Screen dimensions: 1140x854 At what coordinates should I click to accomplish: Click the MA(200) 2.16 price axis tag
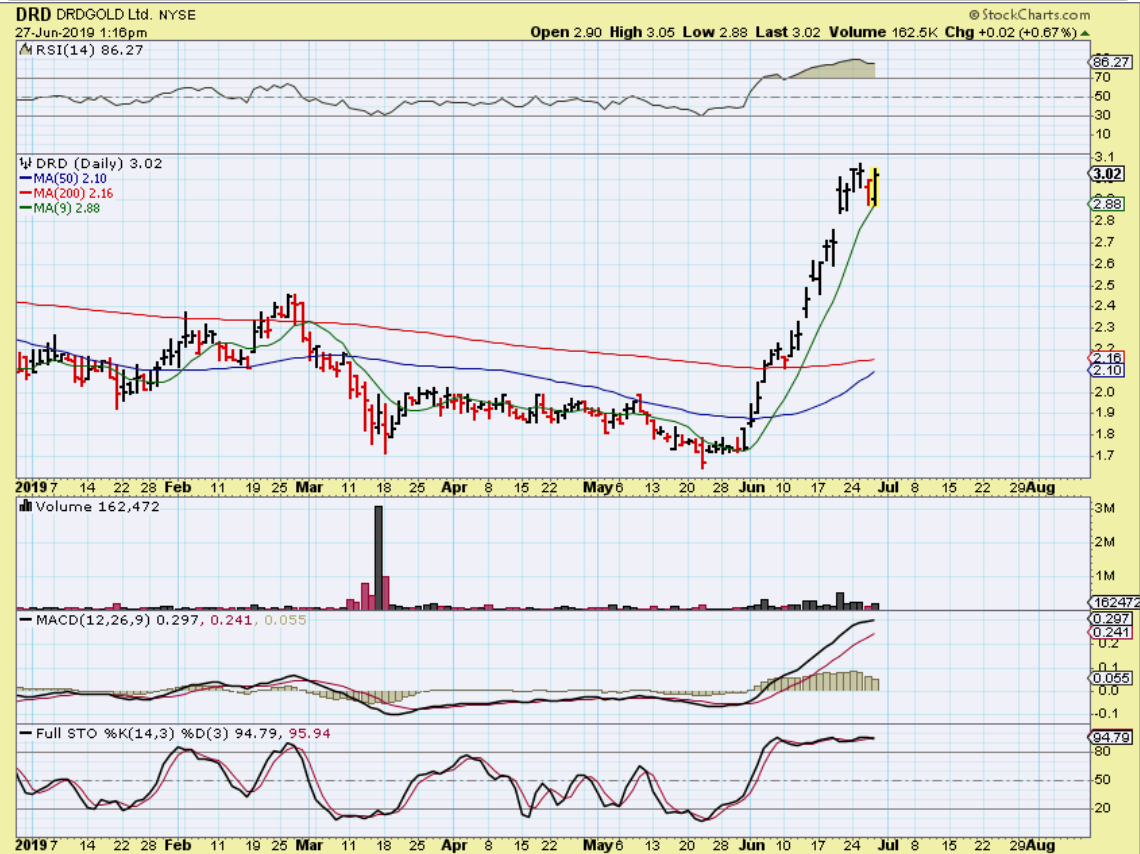pyautogui.click(x=1106, y=358)
